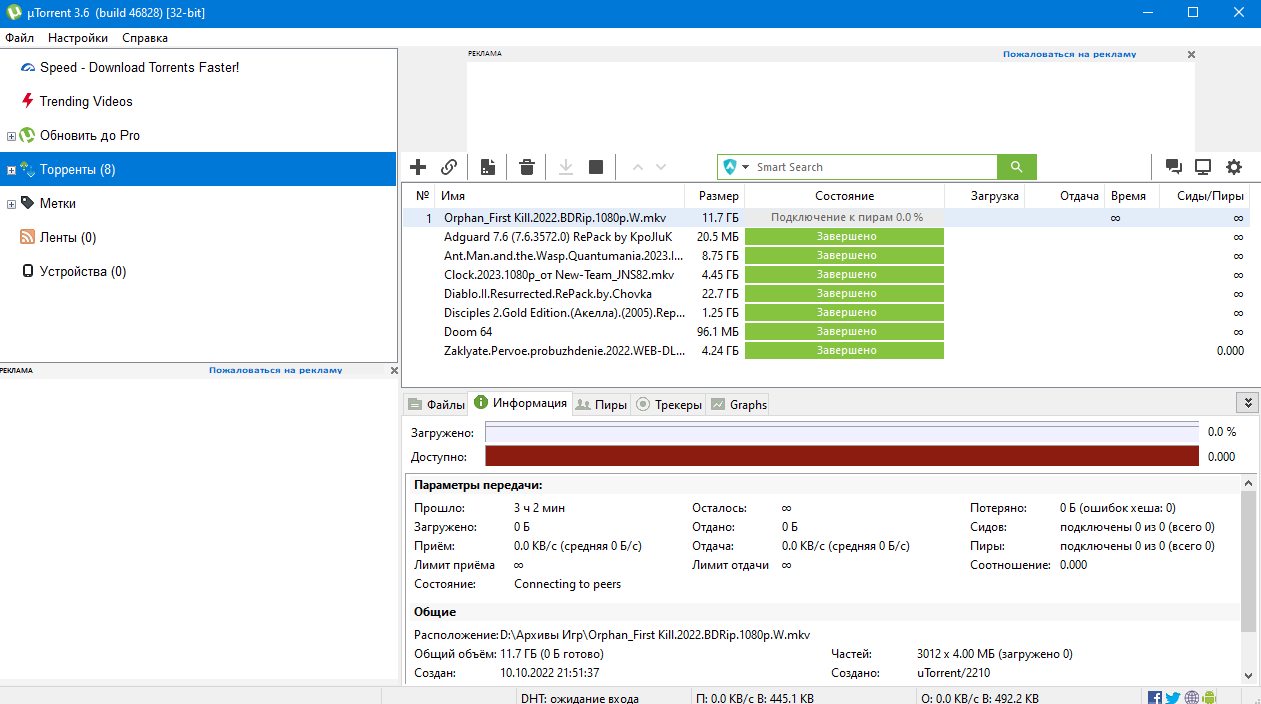Click the Add Torrent from URL link icon
Image resolution: width=1261 pixels, height=704 pixels.
pos(450,167)
